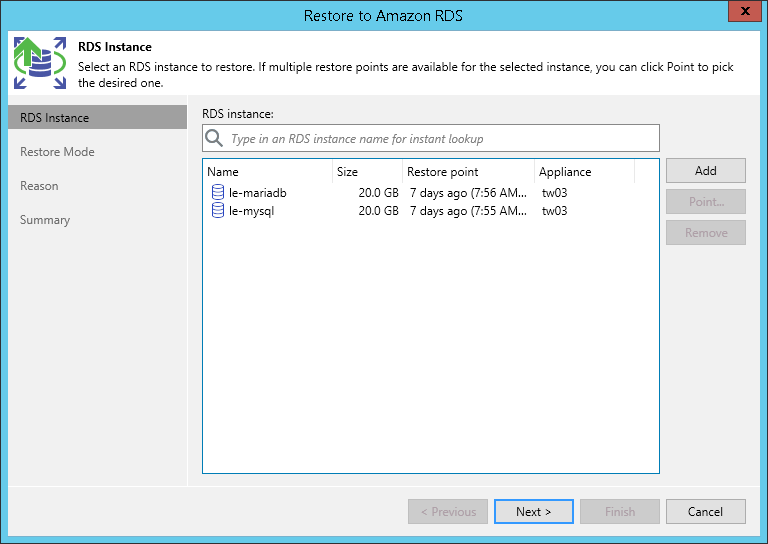
Task: Click the tw03 appliance for le-mariadb
Action: (x=554, y=193)
